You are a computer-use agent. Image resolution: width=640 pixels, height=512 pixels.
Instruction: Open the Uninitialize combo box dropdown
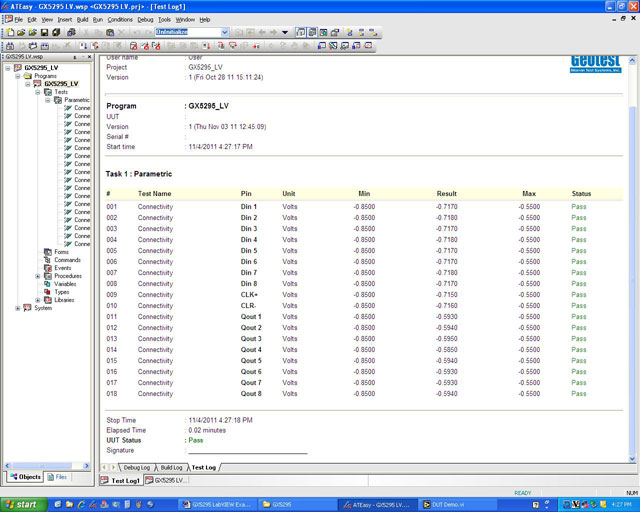[x=225, y=32]
